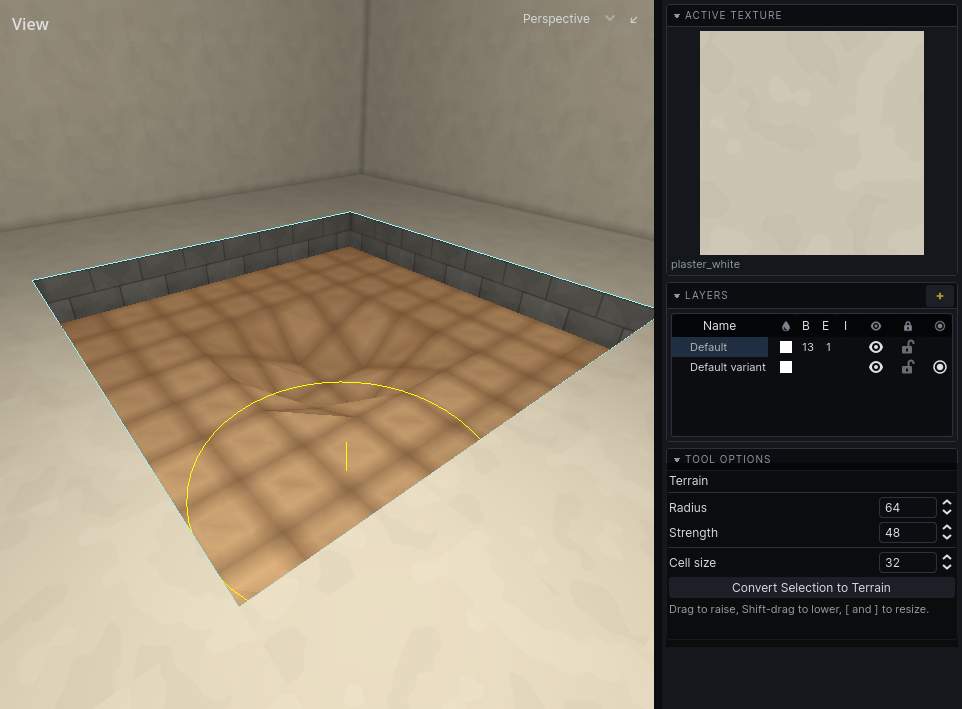
Task: Toggle lock on the Default variant layer
Action: coord(908,367)
